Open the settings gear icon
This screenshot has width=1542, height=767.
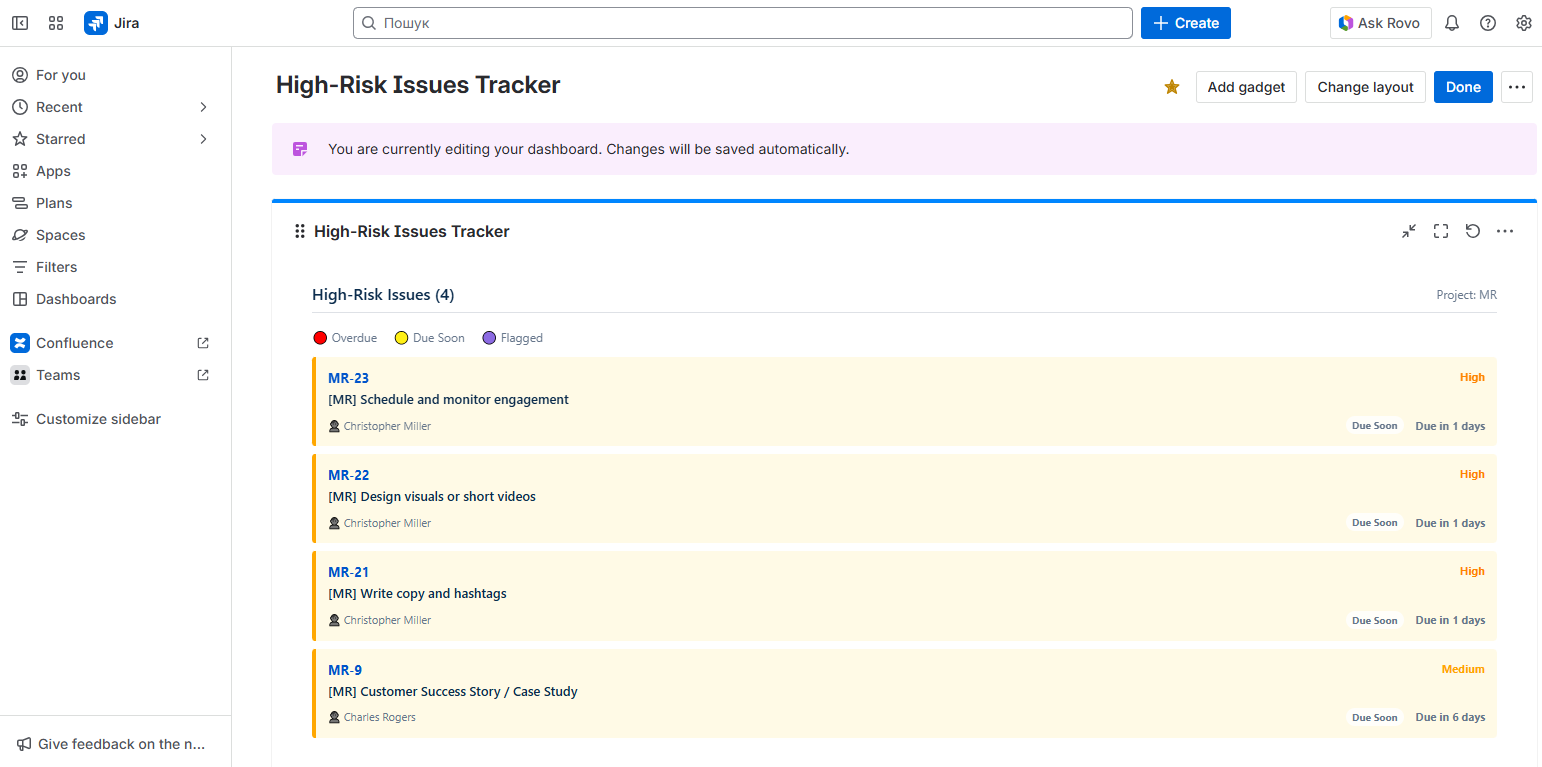point(1524,23)
